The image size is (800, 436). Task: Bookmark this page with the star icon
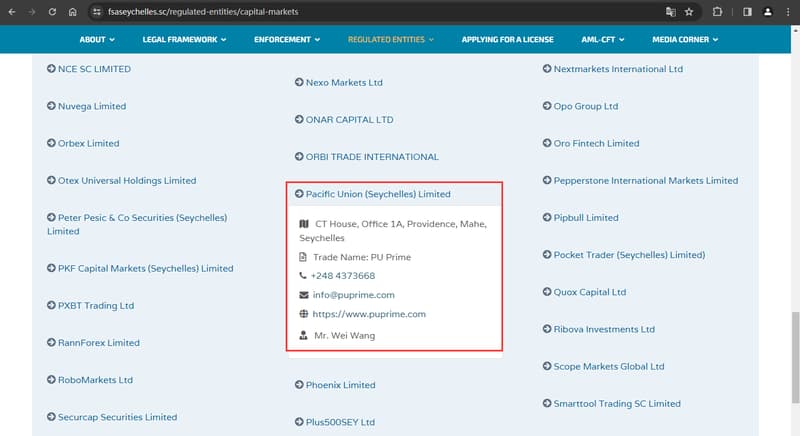(x=689, y=12)
